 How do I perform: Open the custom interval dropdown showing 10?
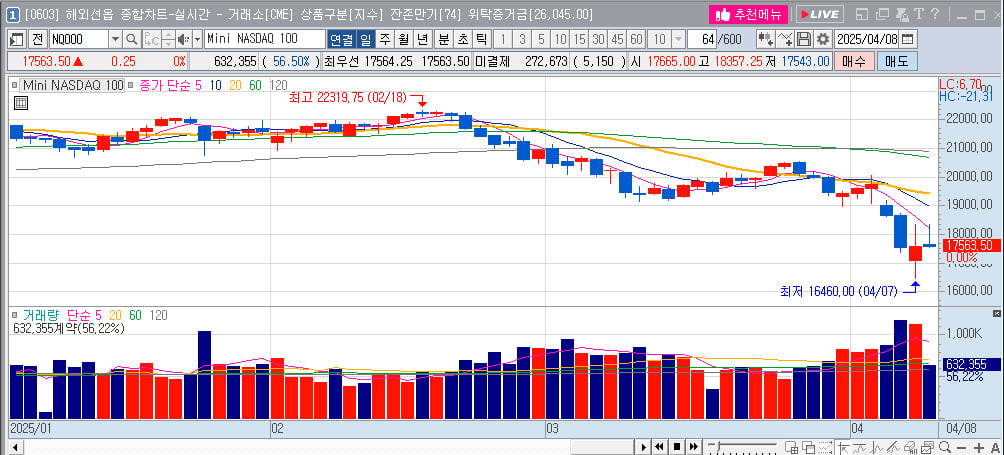coord(679,39)
